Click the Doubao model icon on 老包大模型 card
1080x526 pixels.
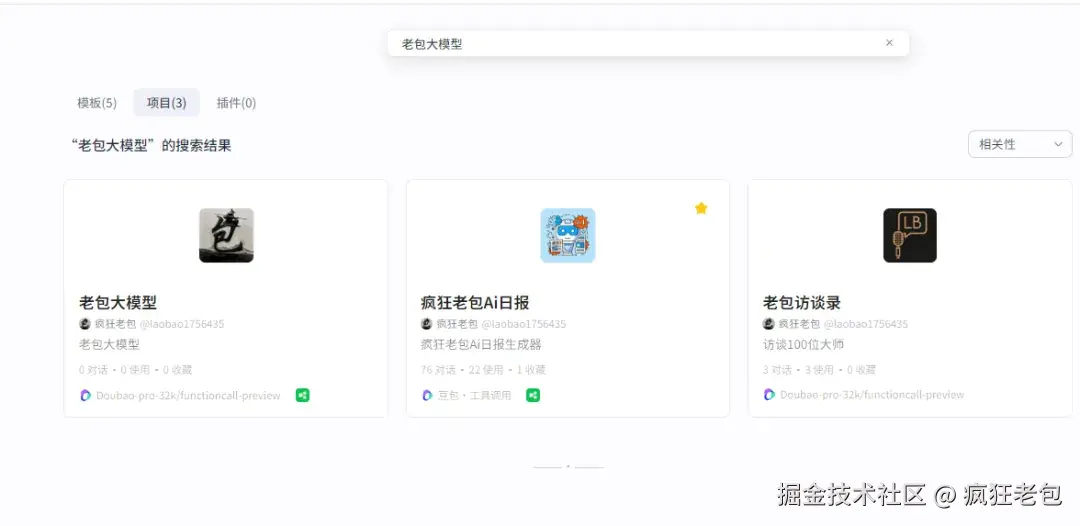coord(85,395)
